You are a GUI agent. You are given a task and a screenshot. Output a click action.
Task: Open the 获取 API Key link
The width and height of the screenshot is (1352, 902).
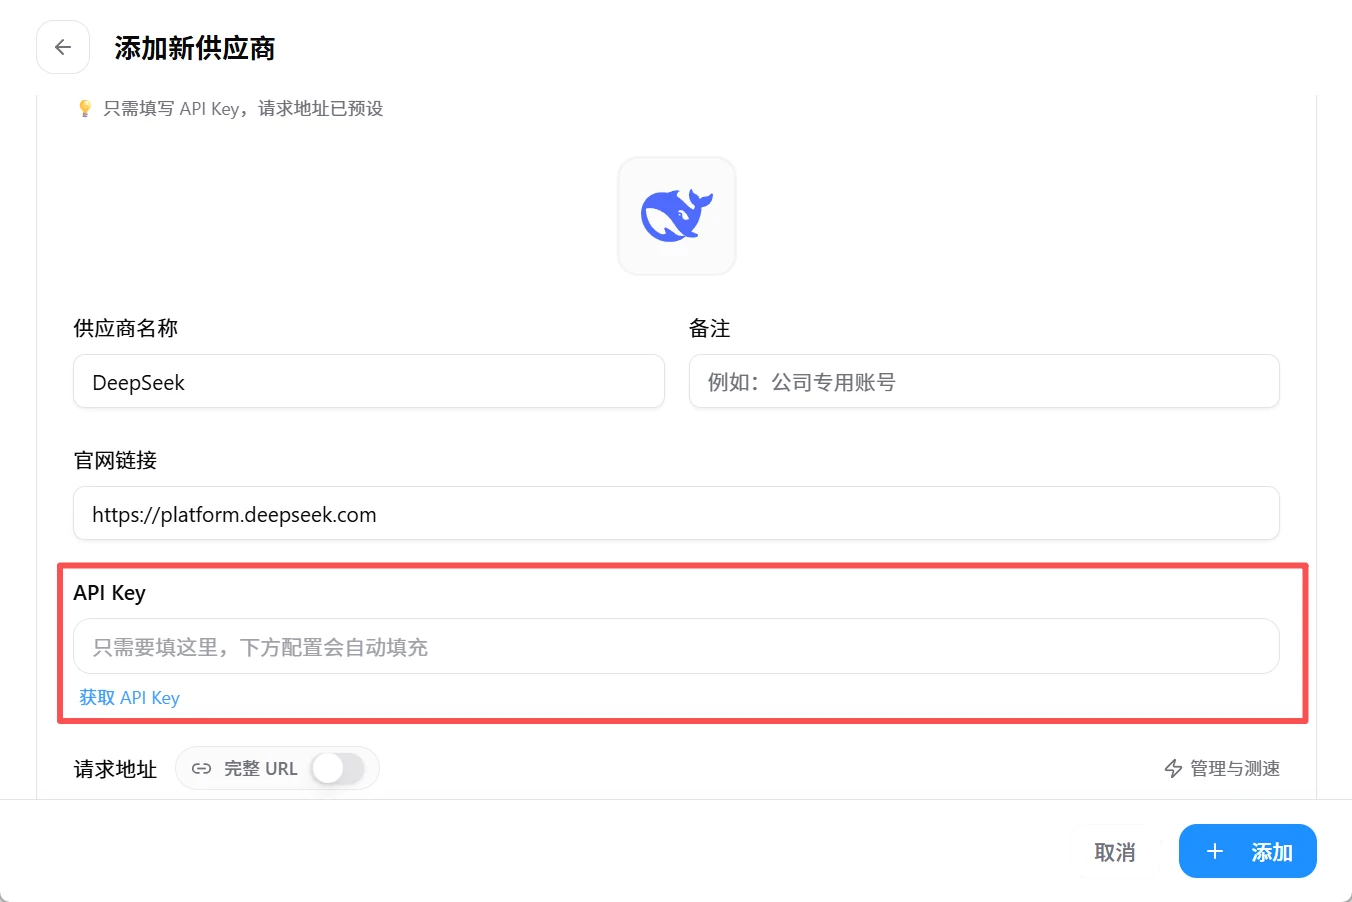(x=130, y=698)
